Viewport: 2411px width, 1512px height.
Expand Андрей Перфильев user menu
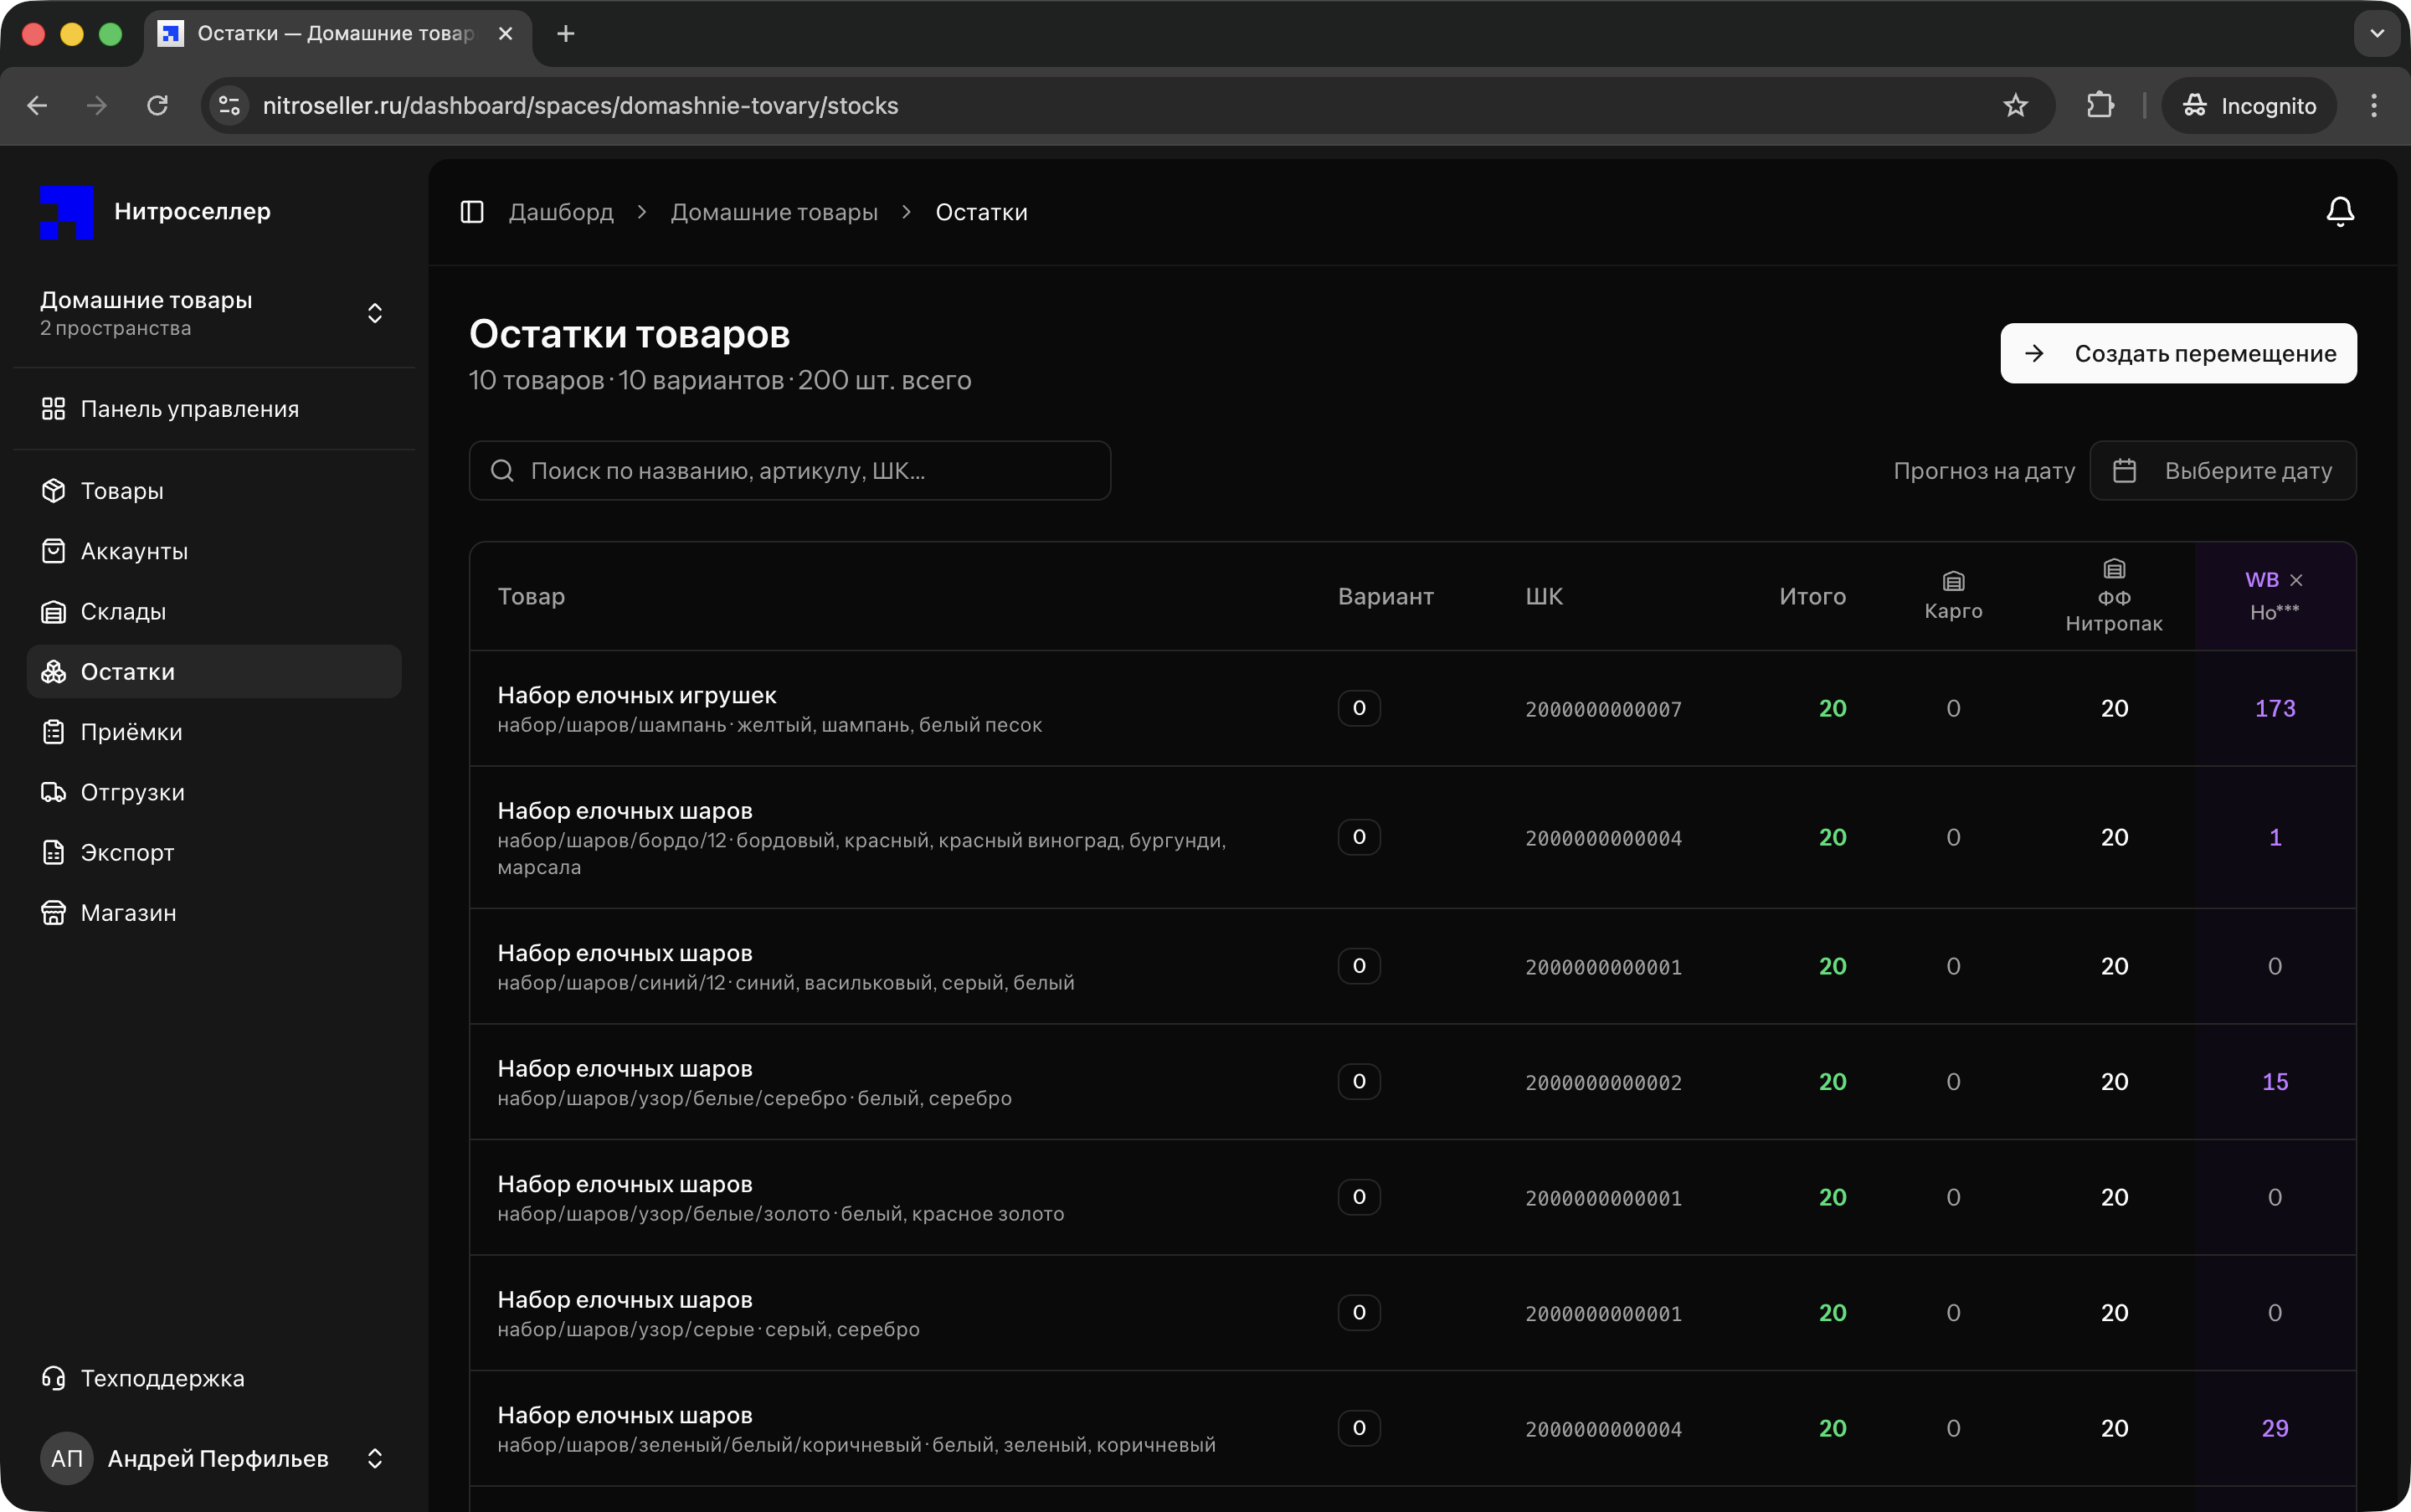(374, 1458)
